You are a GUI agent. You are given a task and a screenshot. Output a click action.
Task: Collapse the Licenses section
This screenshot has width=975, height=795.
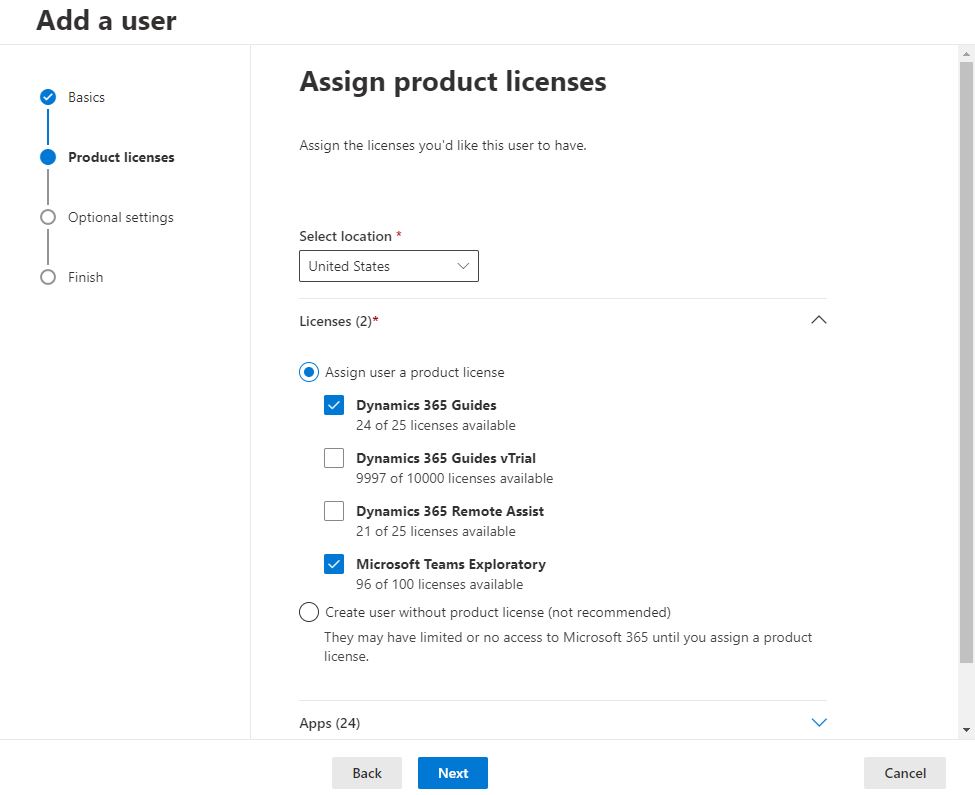(818, 319)
